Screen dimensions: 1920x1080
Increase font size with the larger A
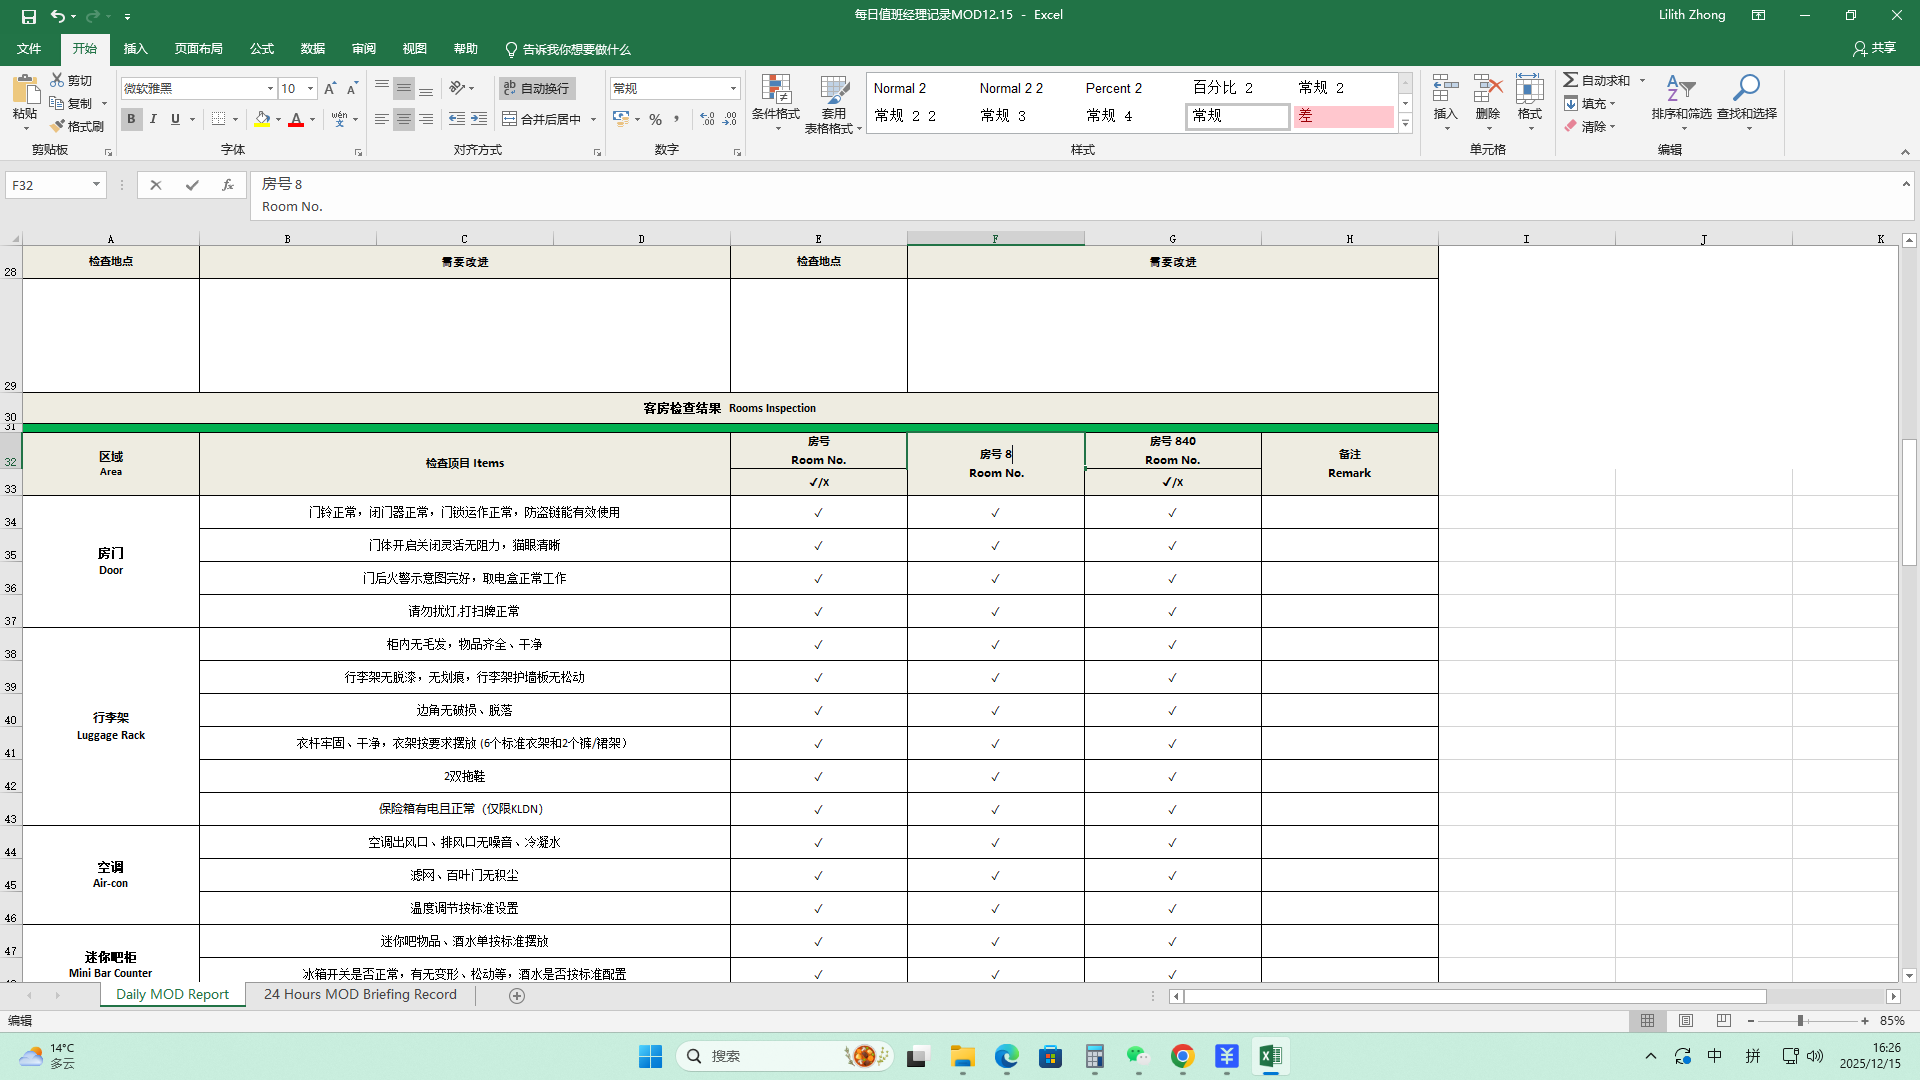330,88
